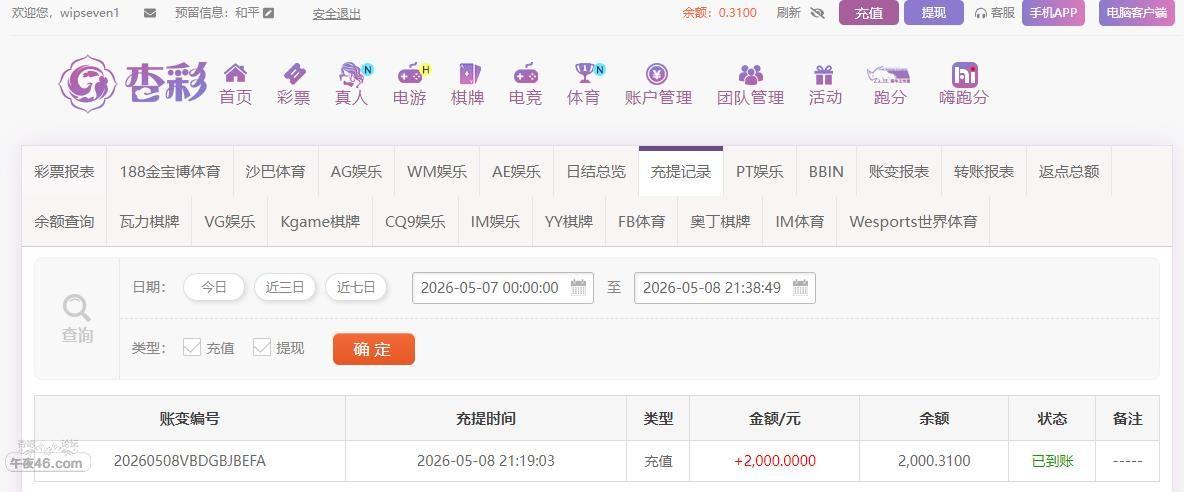The image size is (1184, 492).
Task: Open 电竞 esports controller icon
Action: 526,73
